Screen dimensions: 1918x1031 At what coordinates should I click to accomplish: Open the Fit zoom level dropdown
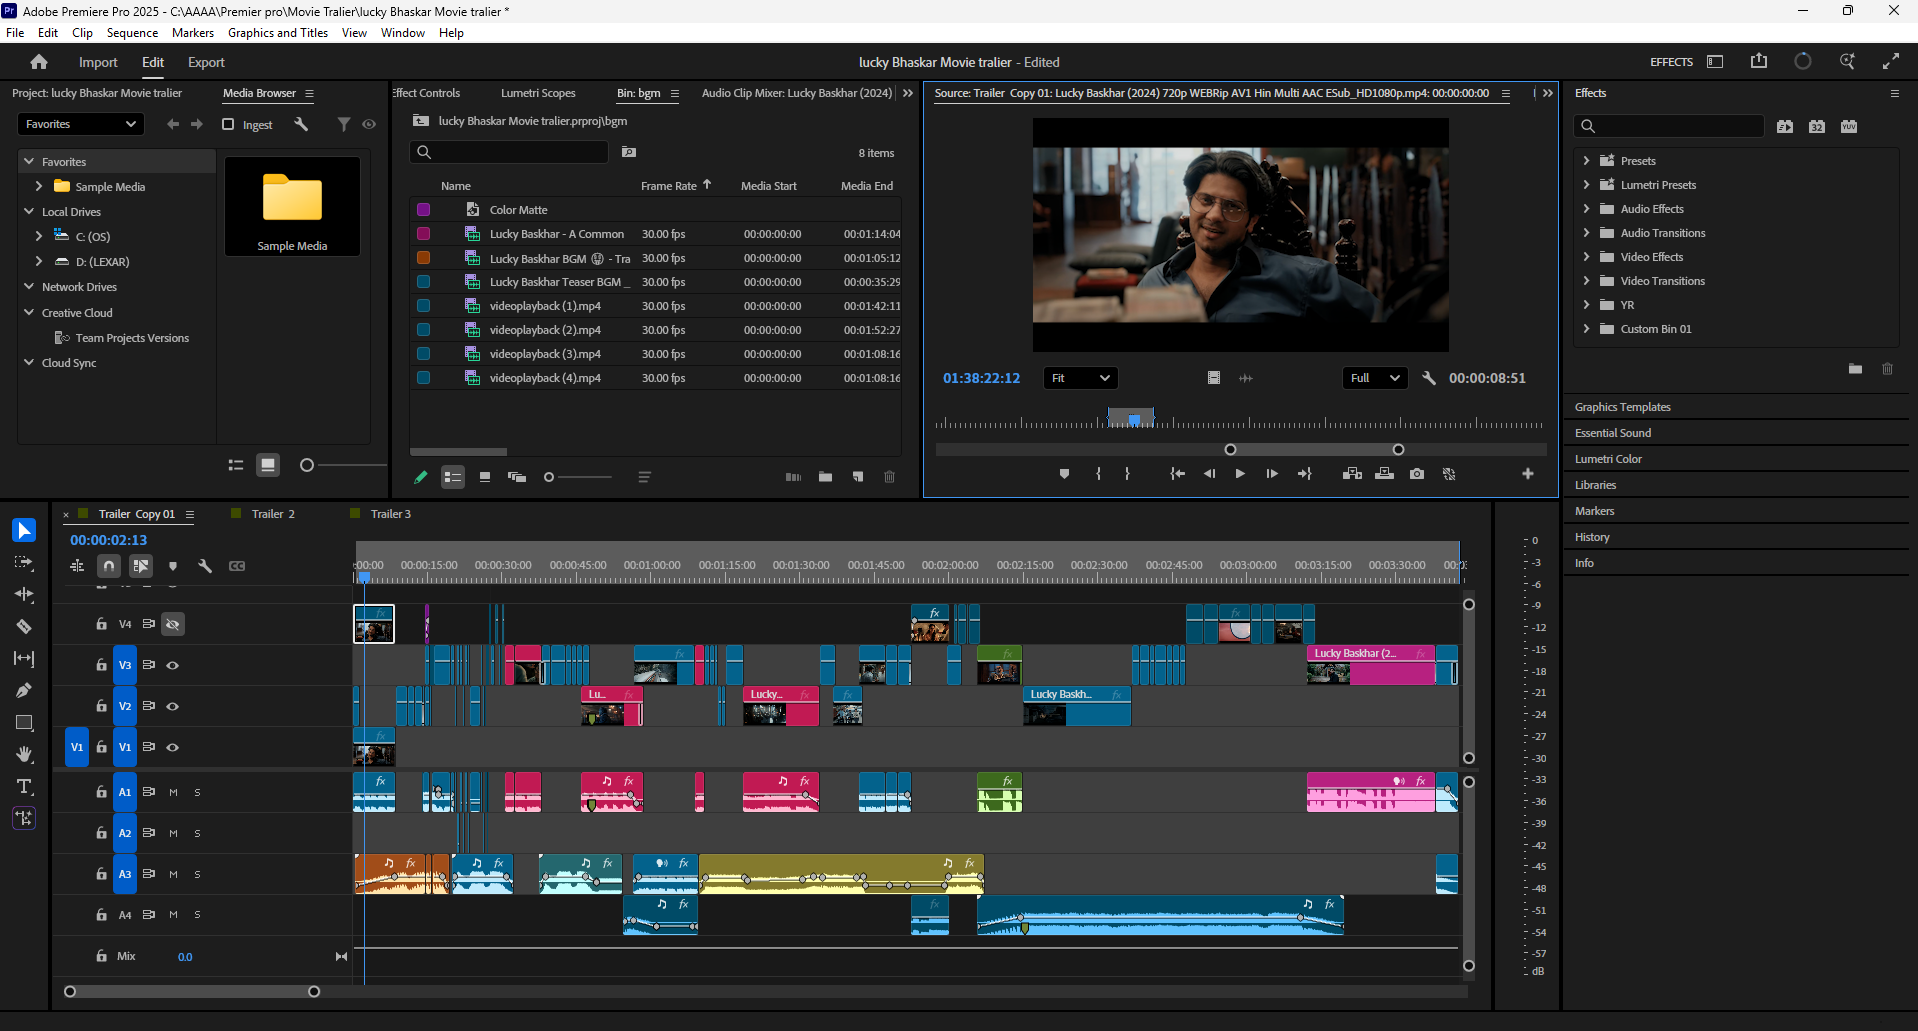coord(1081,378)
